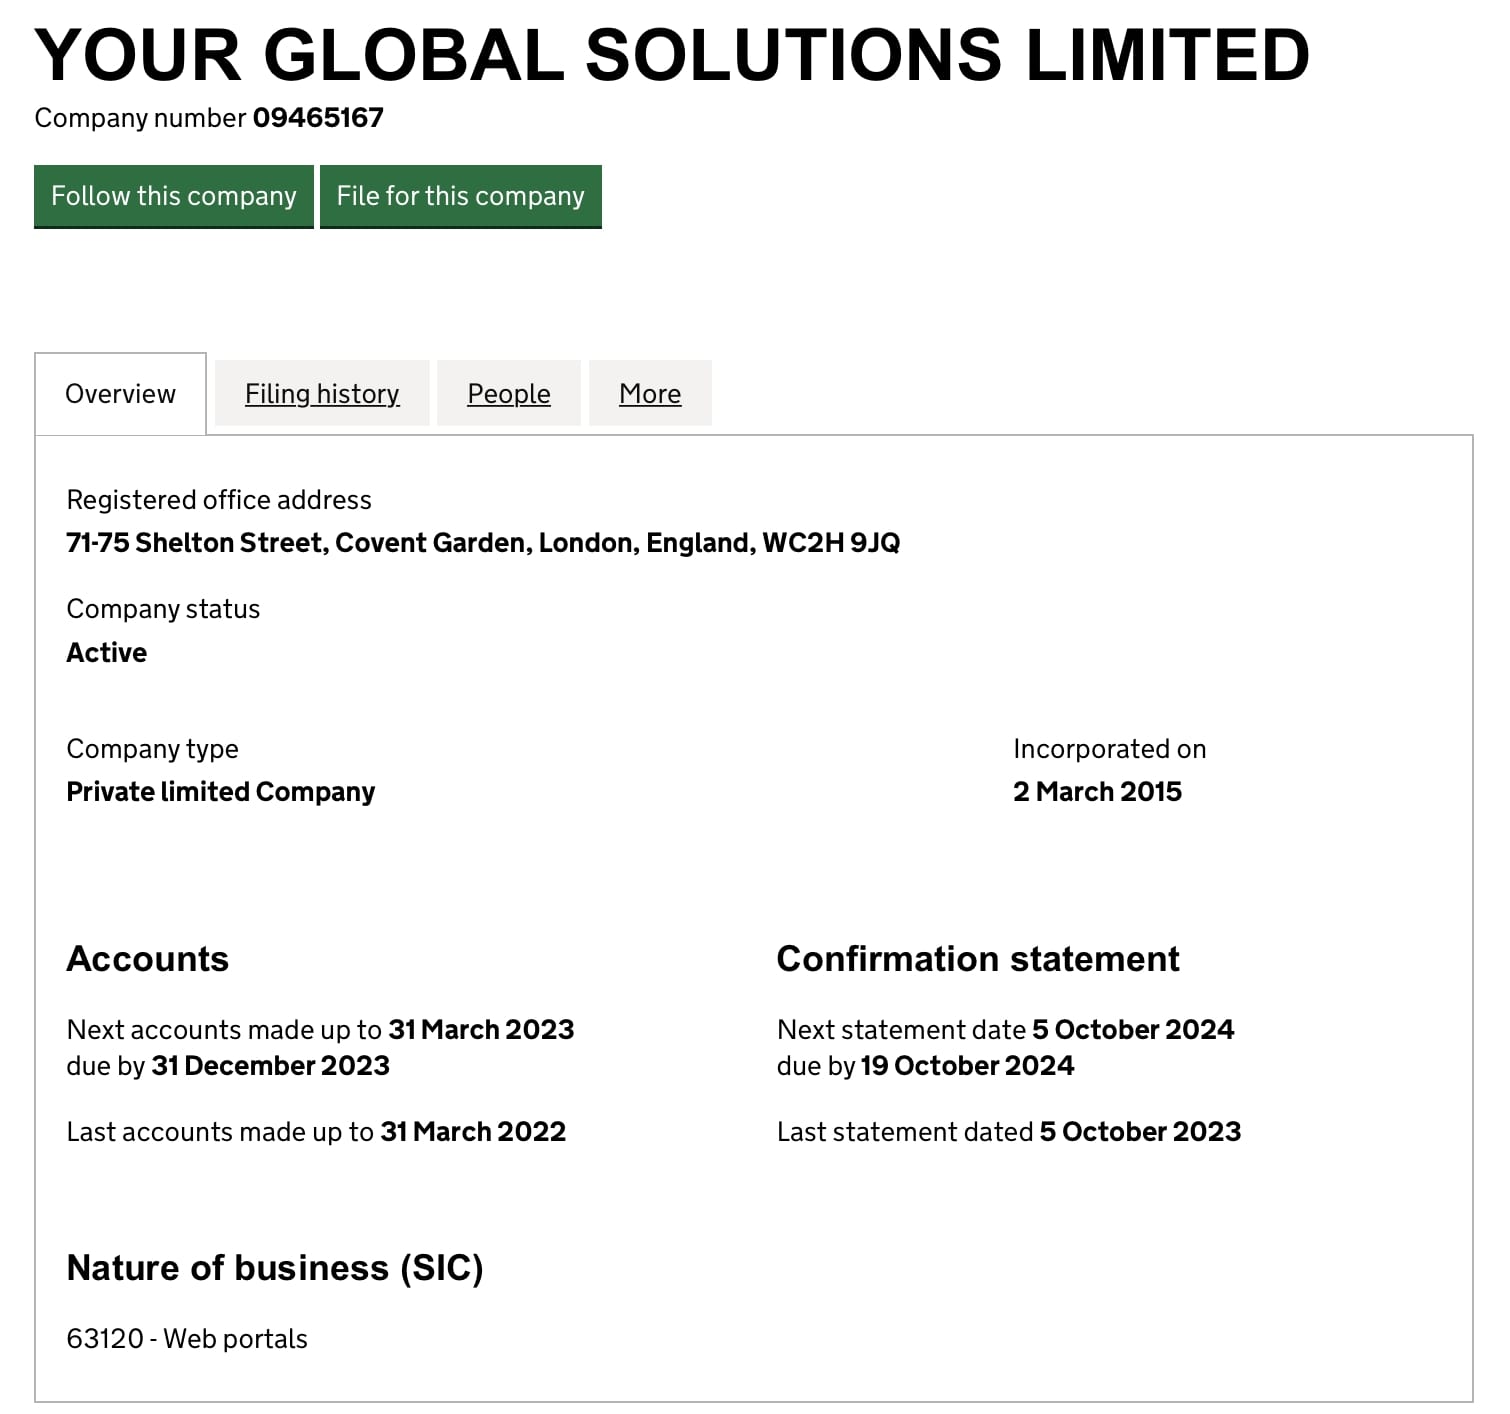Click the Accounts section heading

(x=148, y=959)
